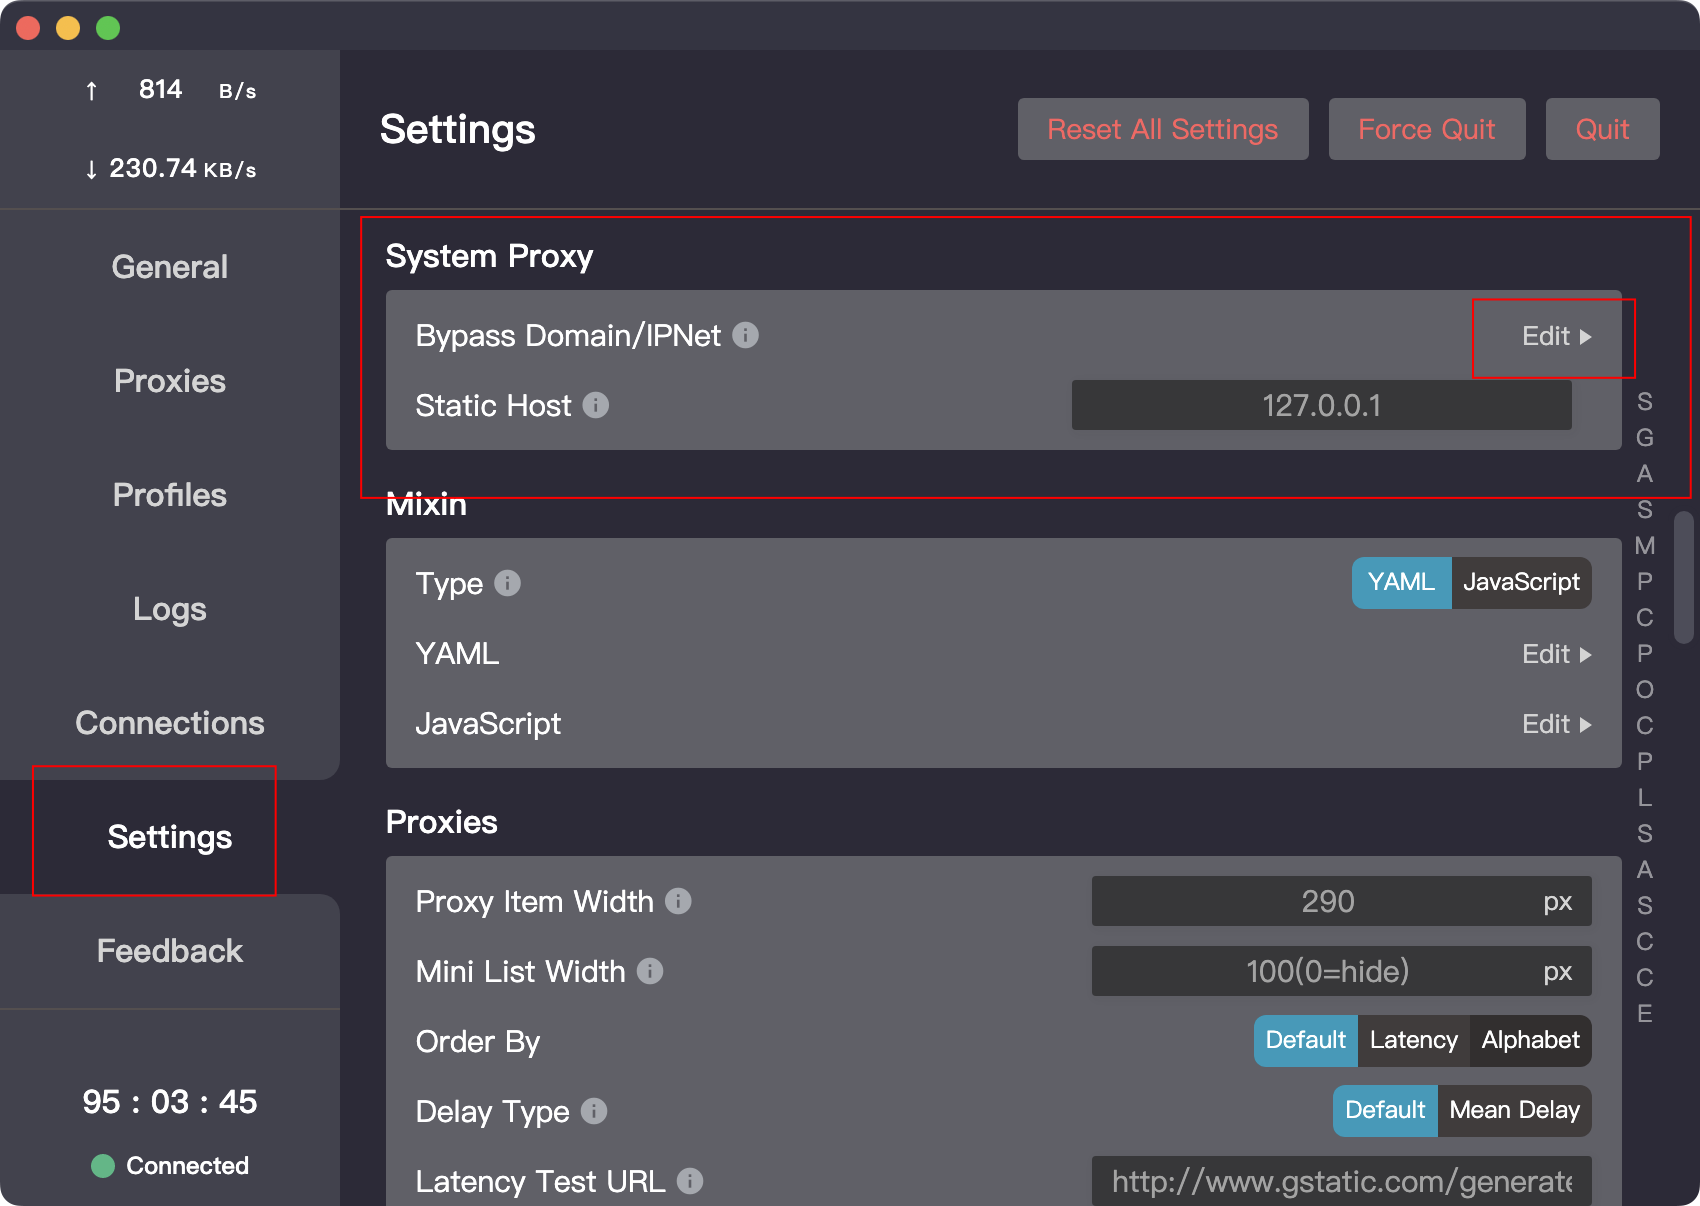Click the Force Quit button
1700x1206 pixels.
[x=1427, y=129]
